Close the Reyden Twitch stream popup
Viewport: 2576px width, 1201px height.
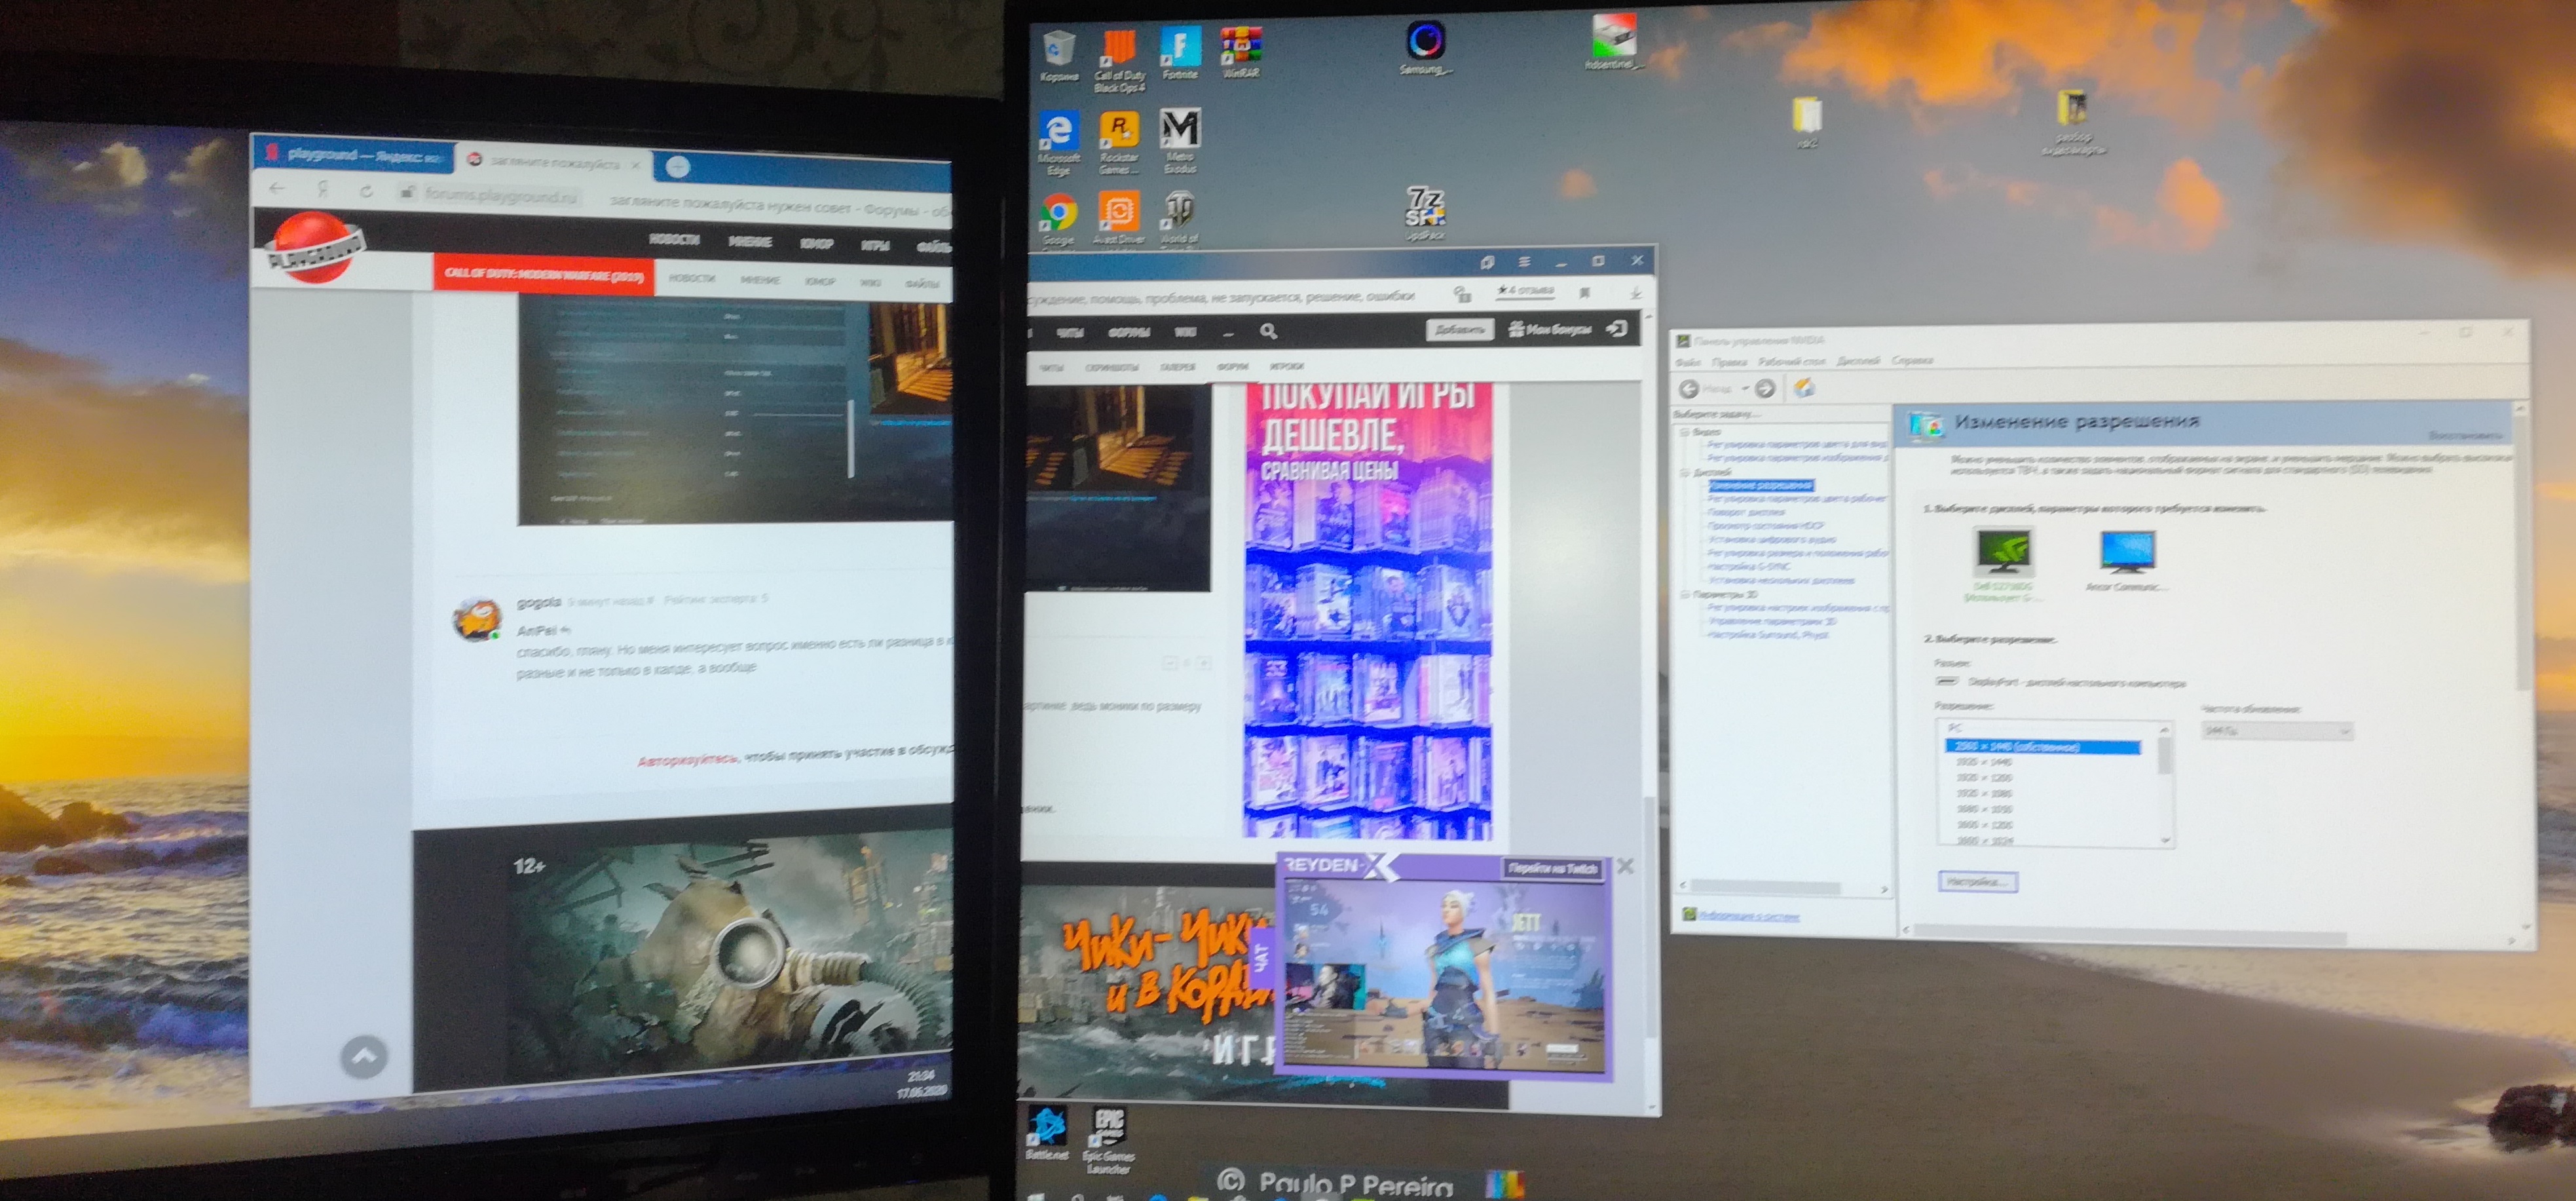click(1626, 866)
